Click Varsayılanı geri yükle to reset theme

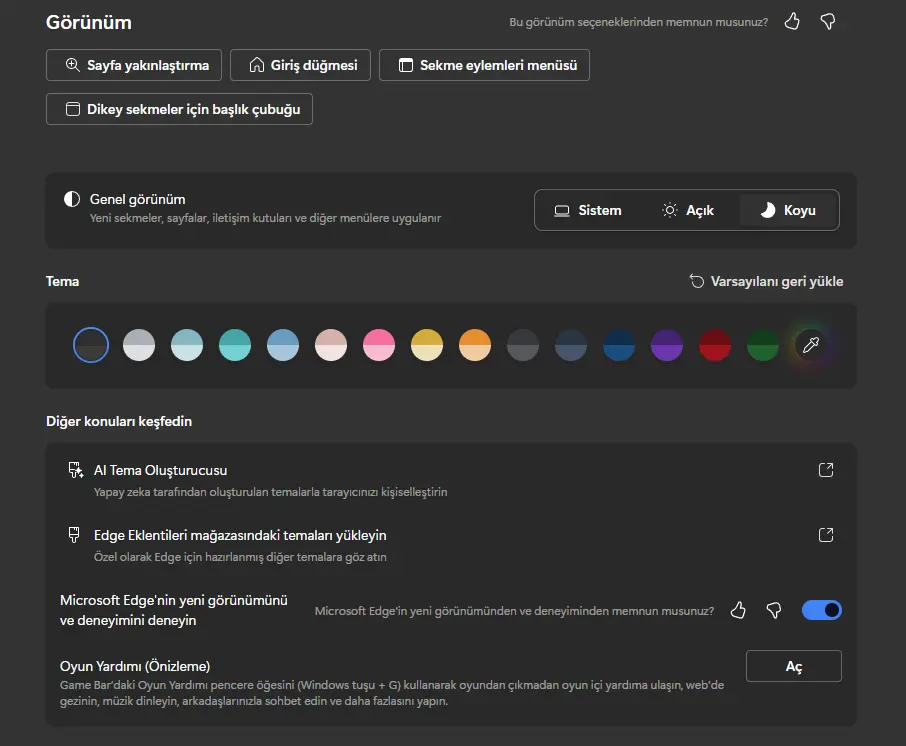click(766, 281)
